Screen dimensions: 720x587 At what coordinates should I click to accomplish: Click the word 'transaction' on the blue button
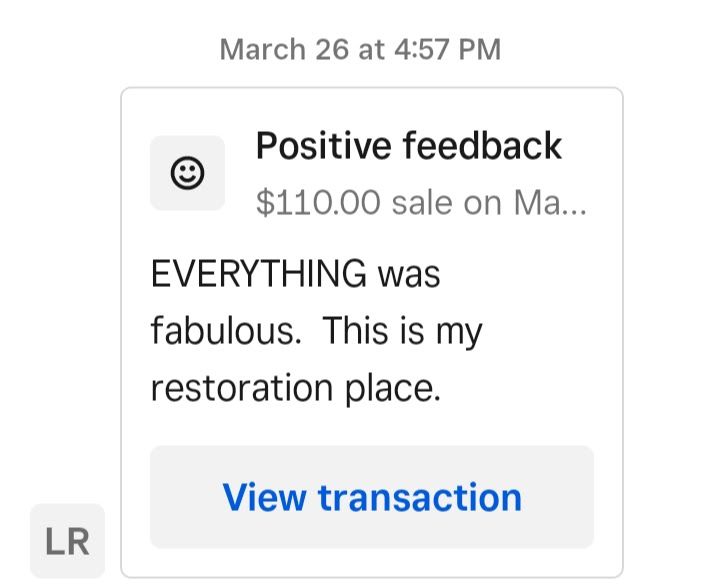pyautogui.click(x=420, y=497)
